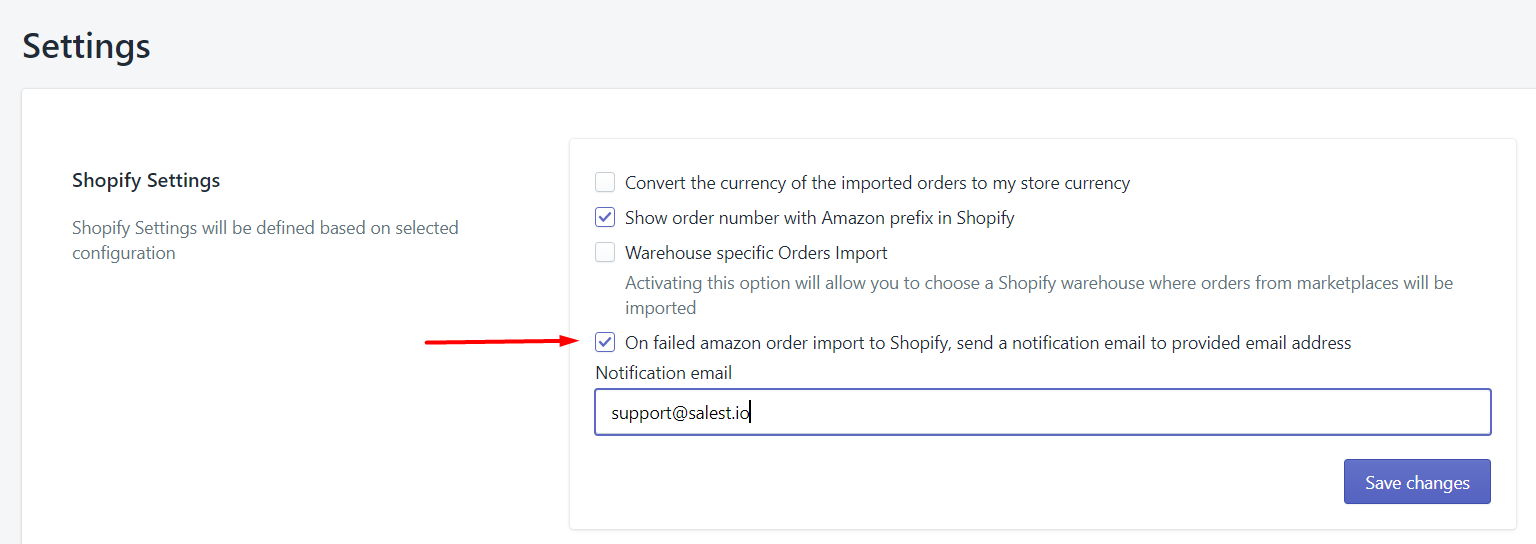
Task: Select the Shopify Settings section heading
Action: pyautogui.click(x=146, y=181)
